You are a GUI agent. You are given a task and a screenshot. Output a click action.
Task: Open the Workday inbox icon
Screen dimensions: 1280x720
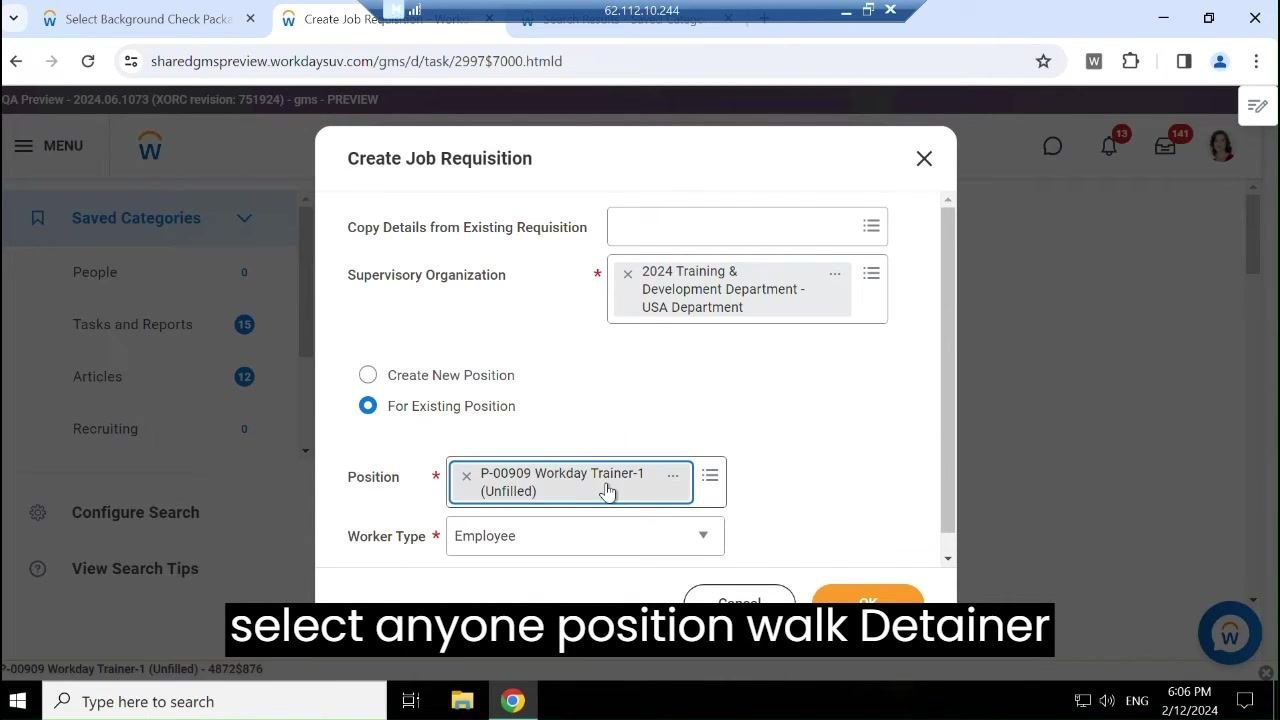point(1165,146)
